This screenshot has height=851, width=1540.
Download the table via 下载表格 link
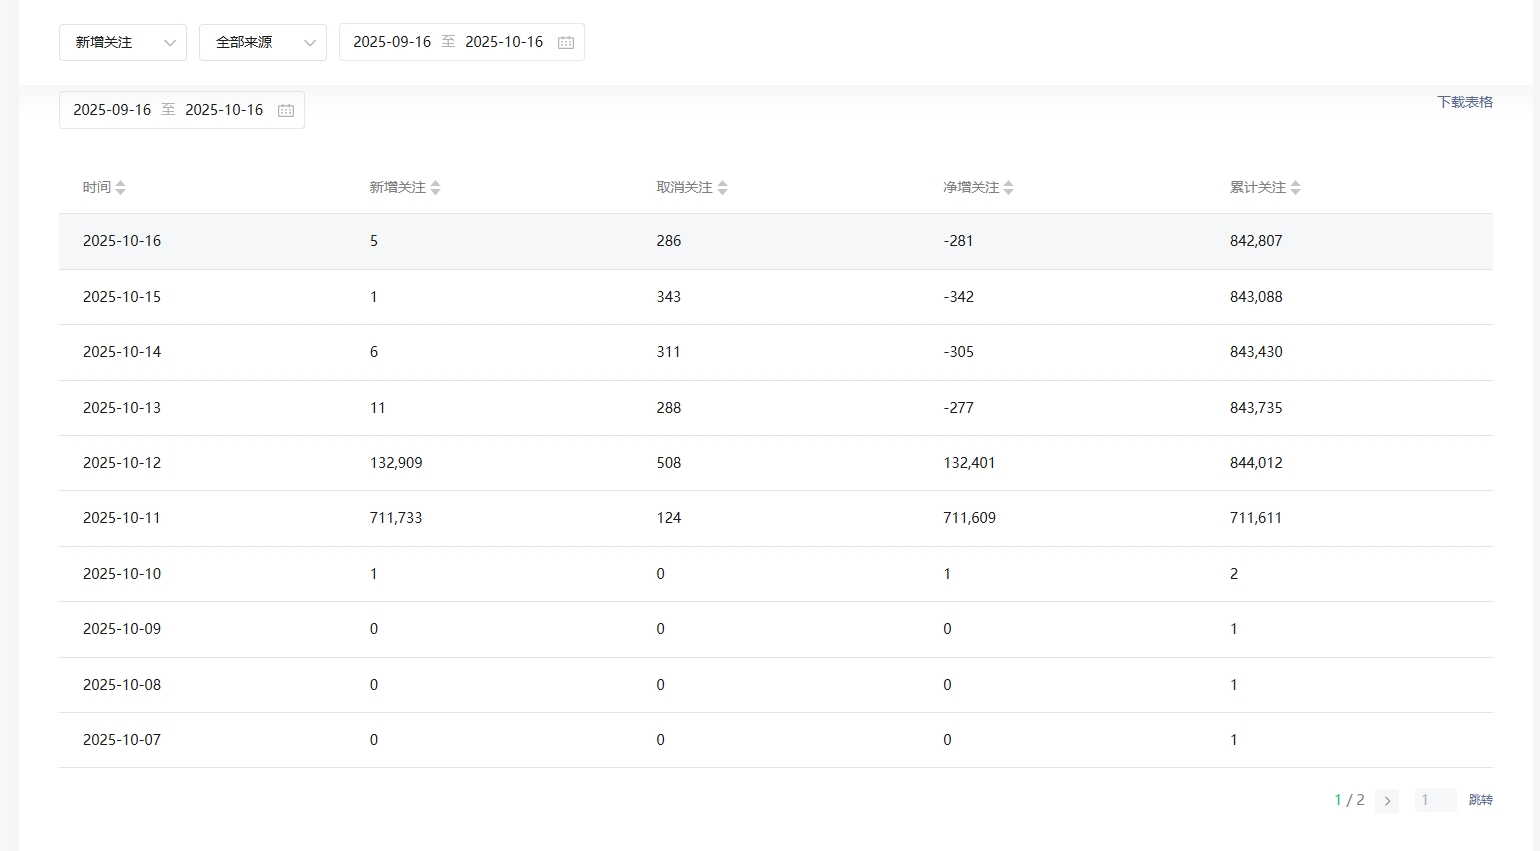pyautogui.click(x=1464, y=102)
